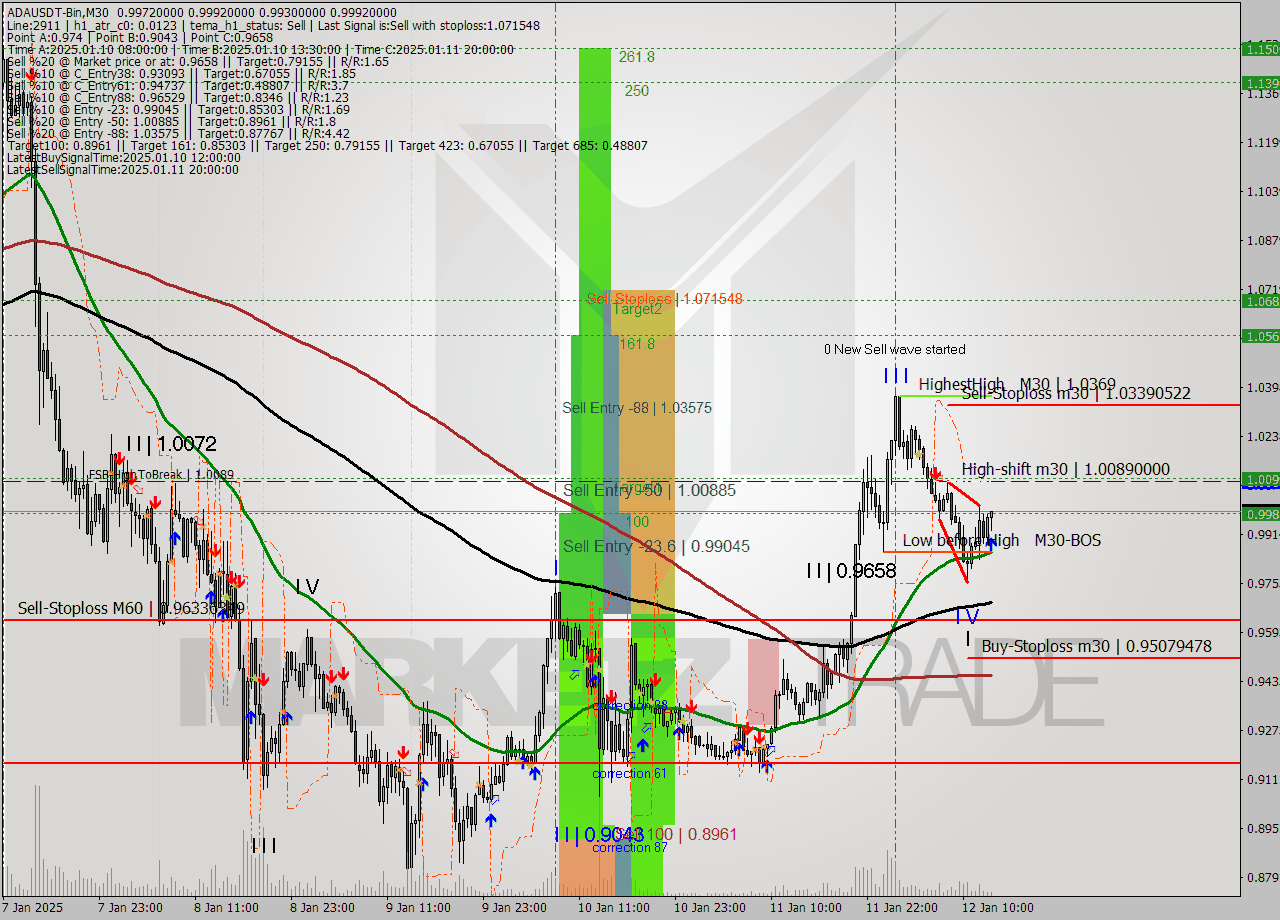Select the 0.998 current price tag
The width and height of the screenshot is (1280, 920).
coord(1261,513)
